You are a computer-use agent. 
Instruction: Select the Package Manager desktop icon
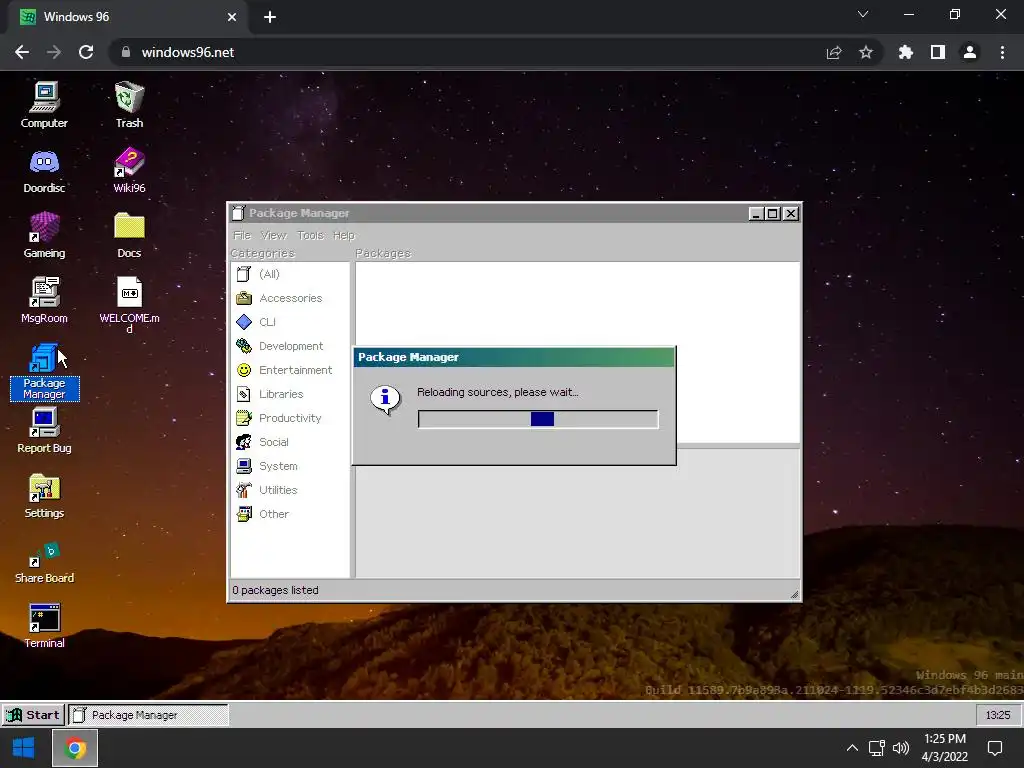click(44, 371)
